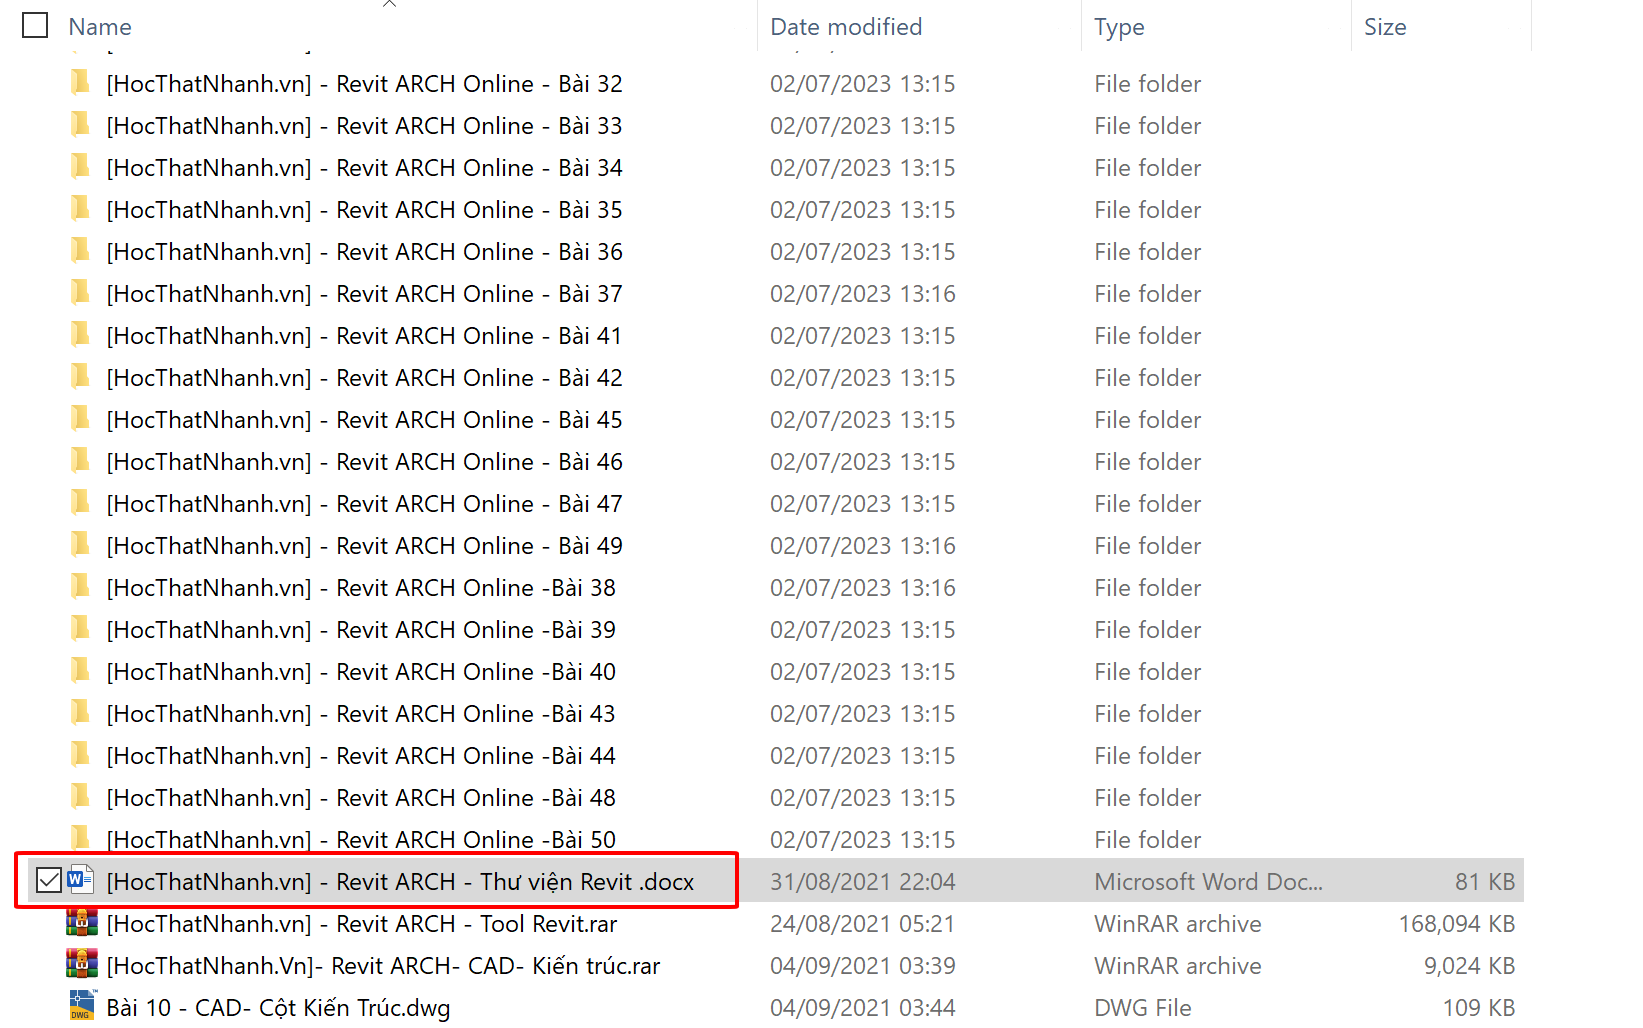Select folder name Revit ARCH Online -Bài 38
Image resolution: width=1643 pixels, height=1028 pixels.
[x=361, y=588]
